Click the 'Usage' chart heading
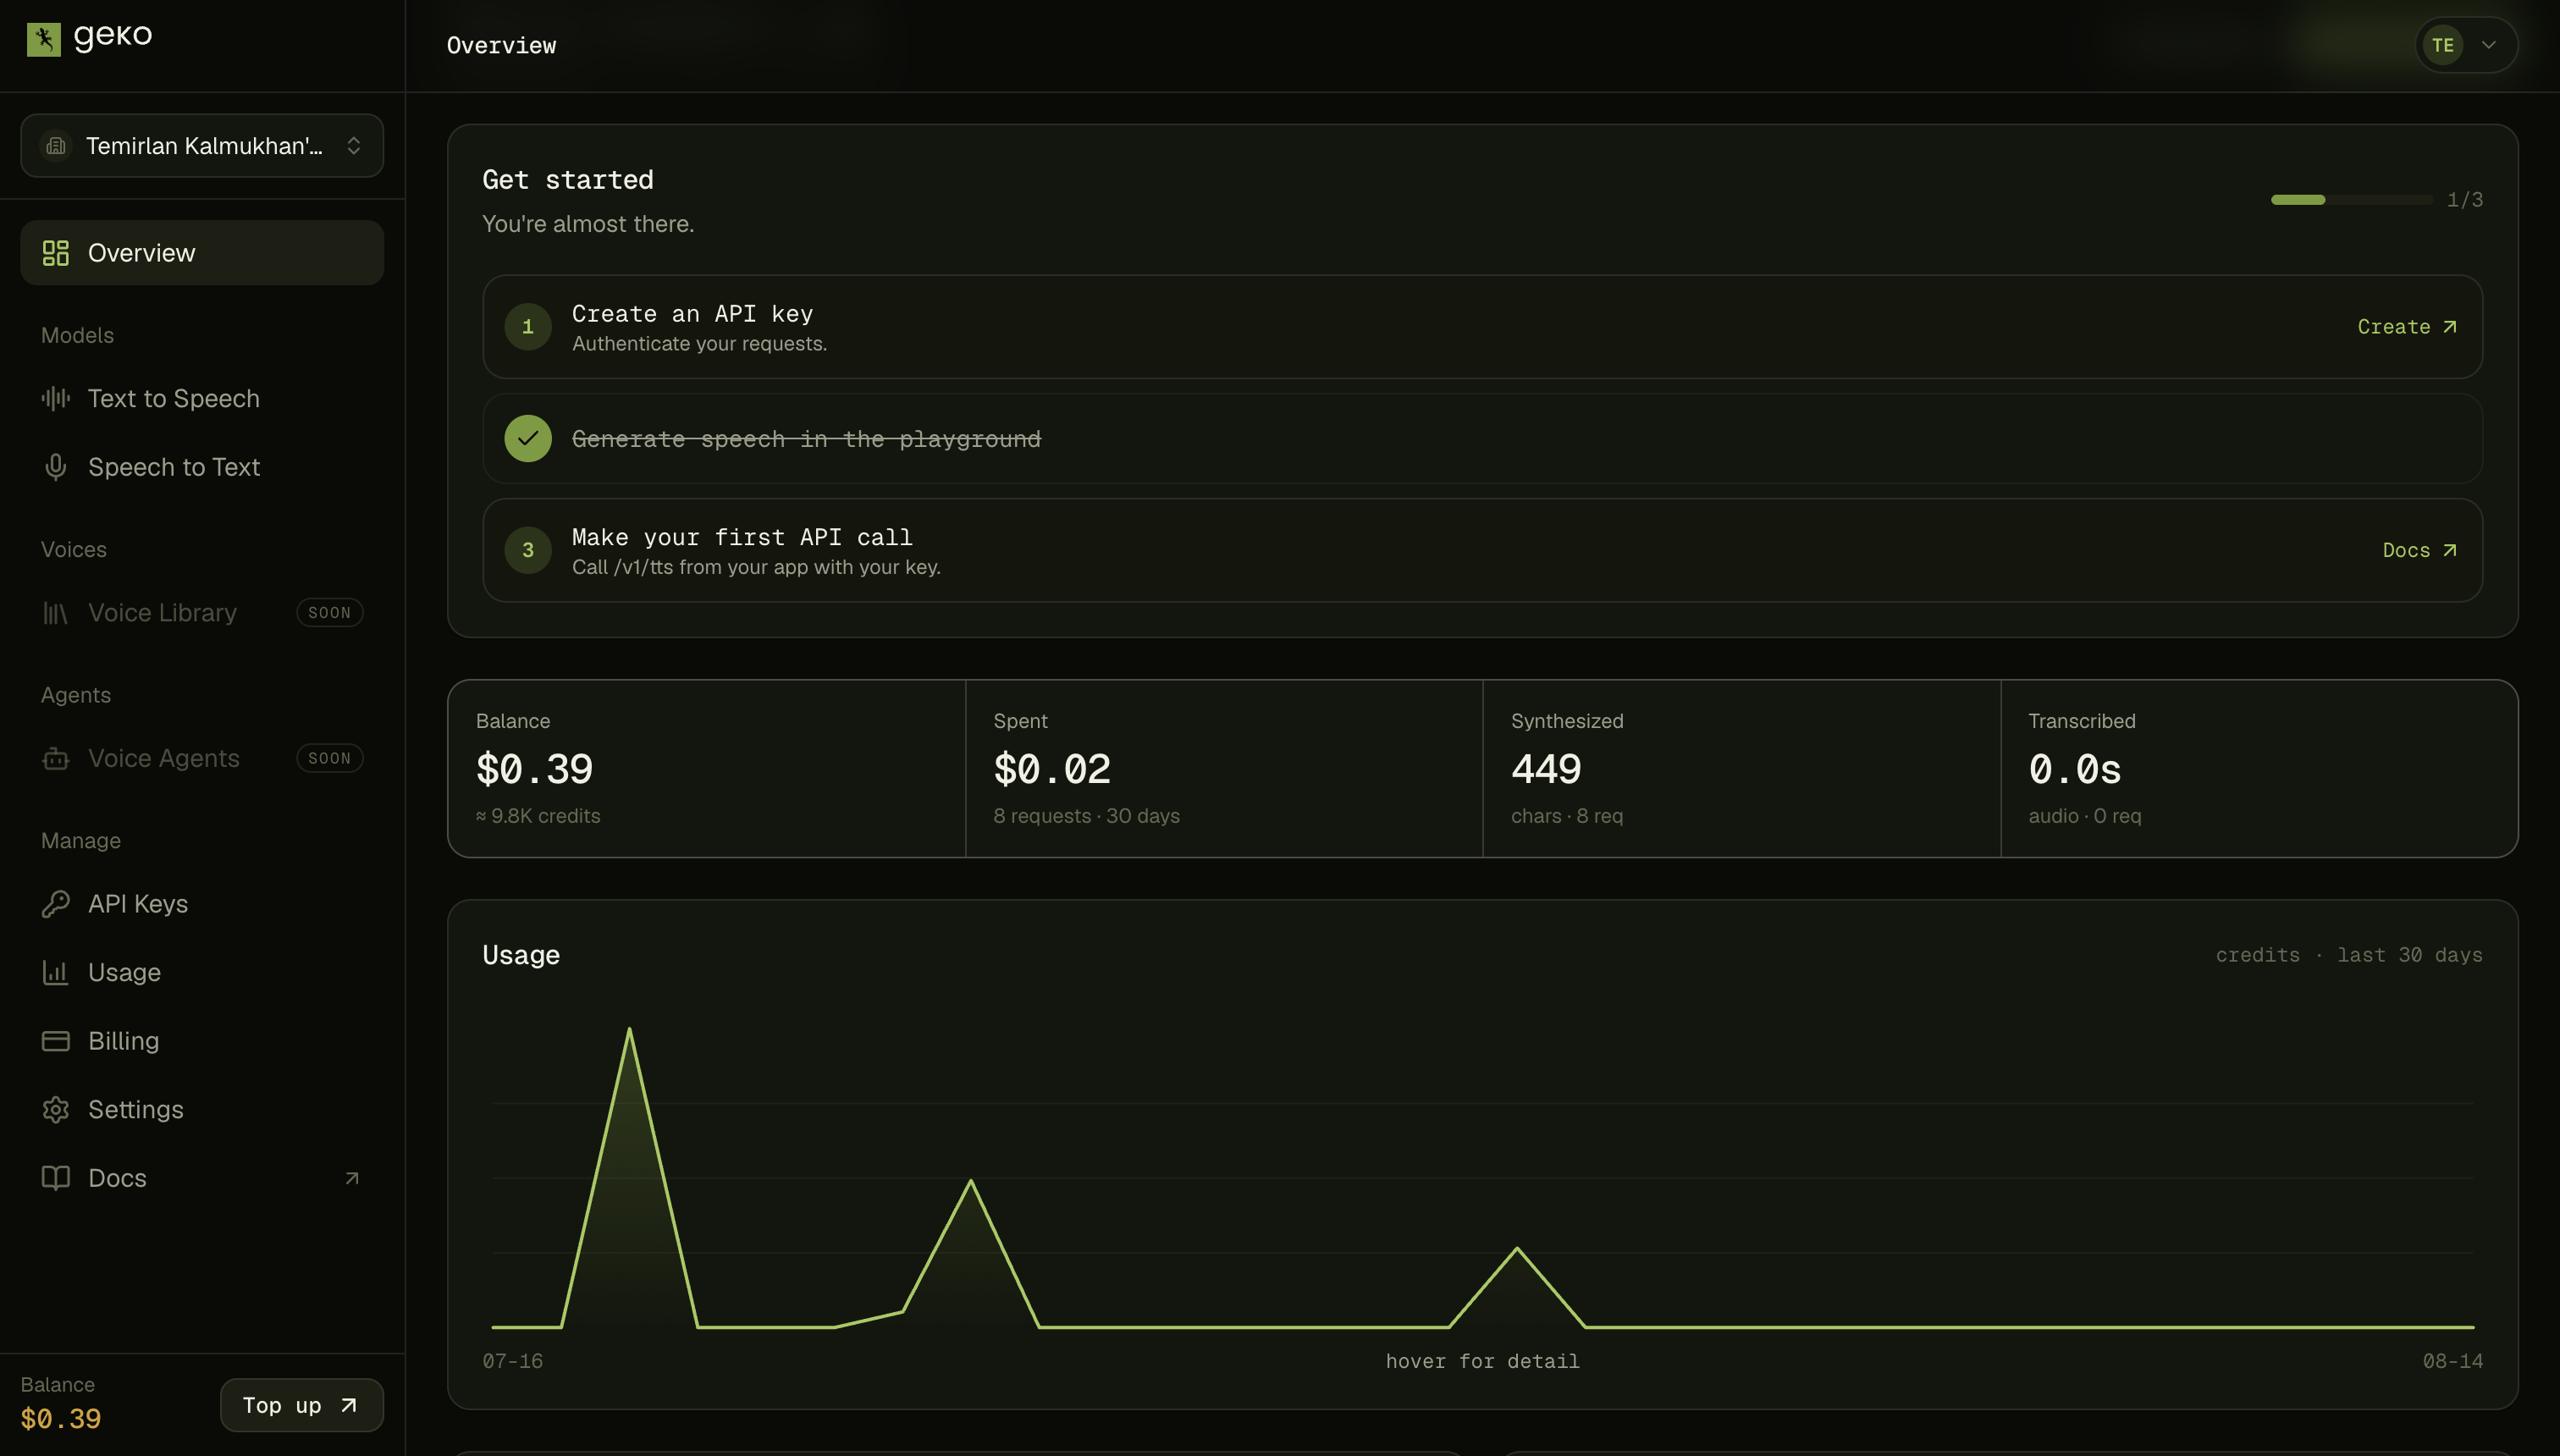Screen dimensions: 2560x1456 521,955
